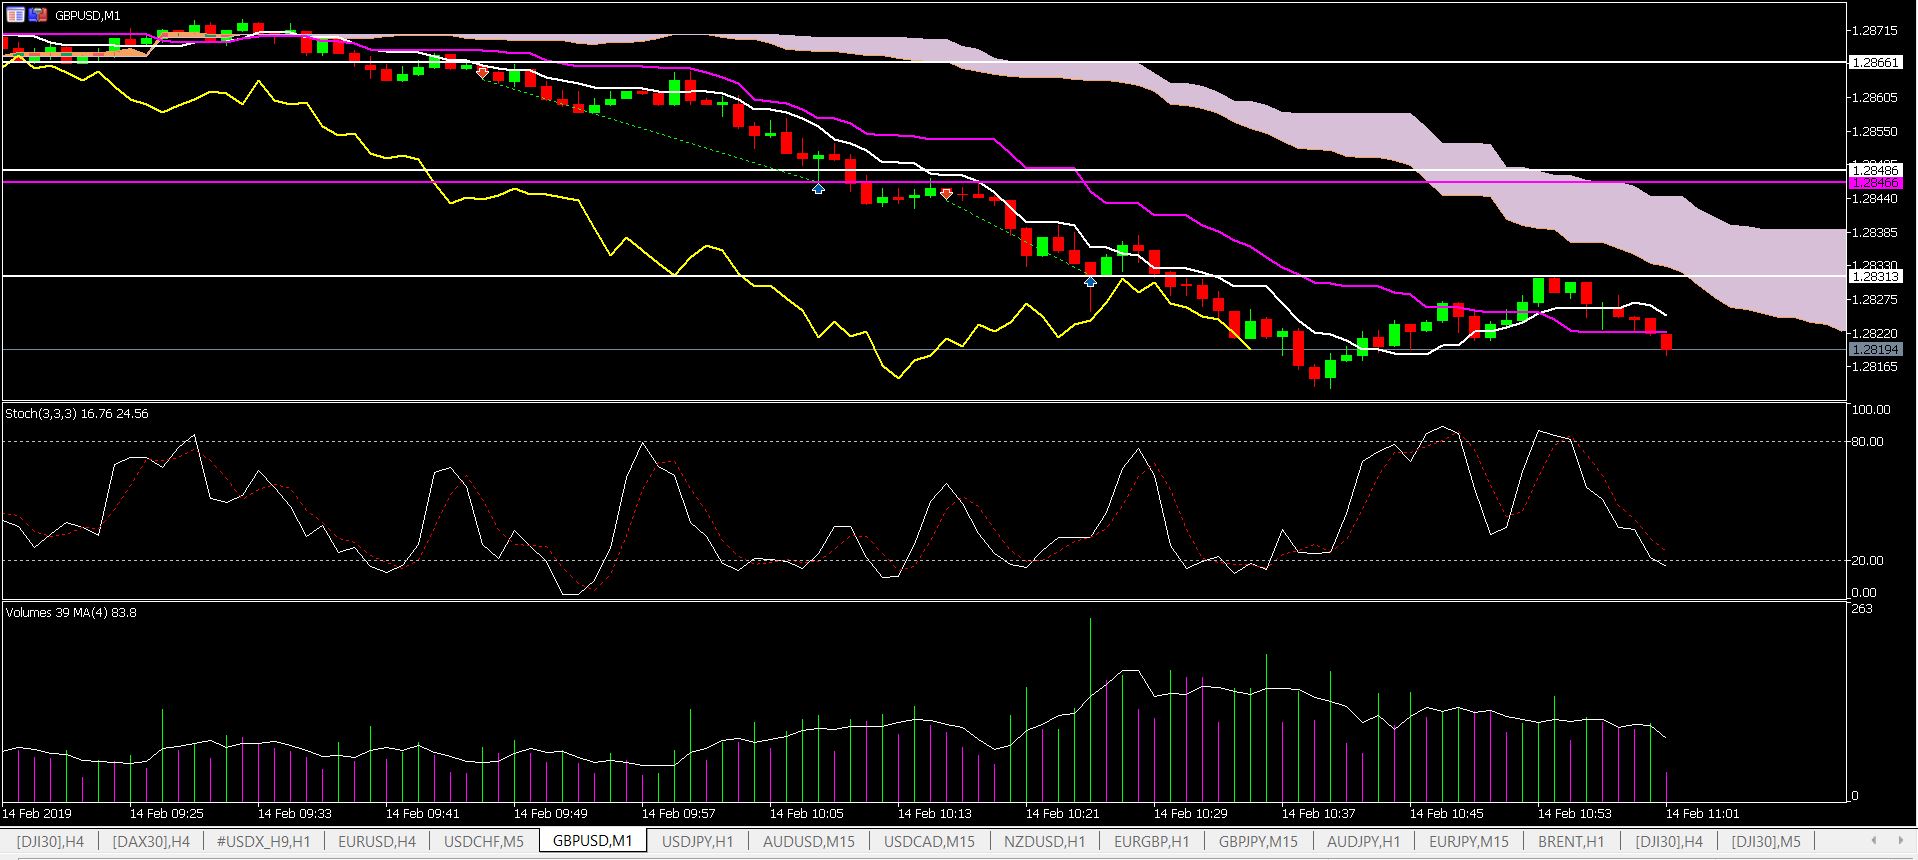Select the blue buy arrow near 10:06
Viewport: 1918px width, 860px height.
point(818,188)
